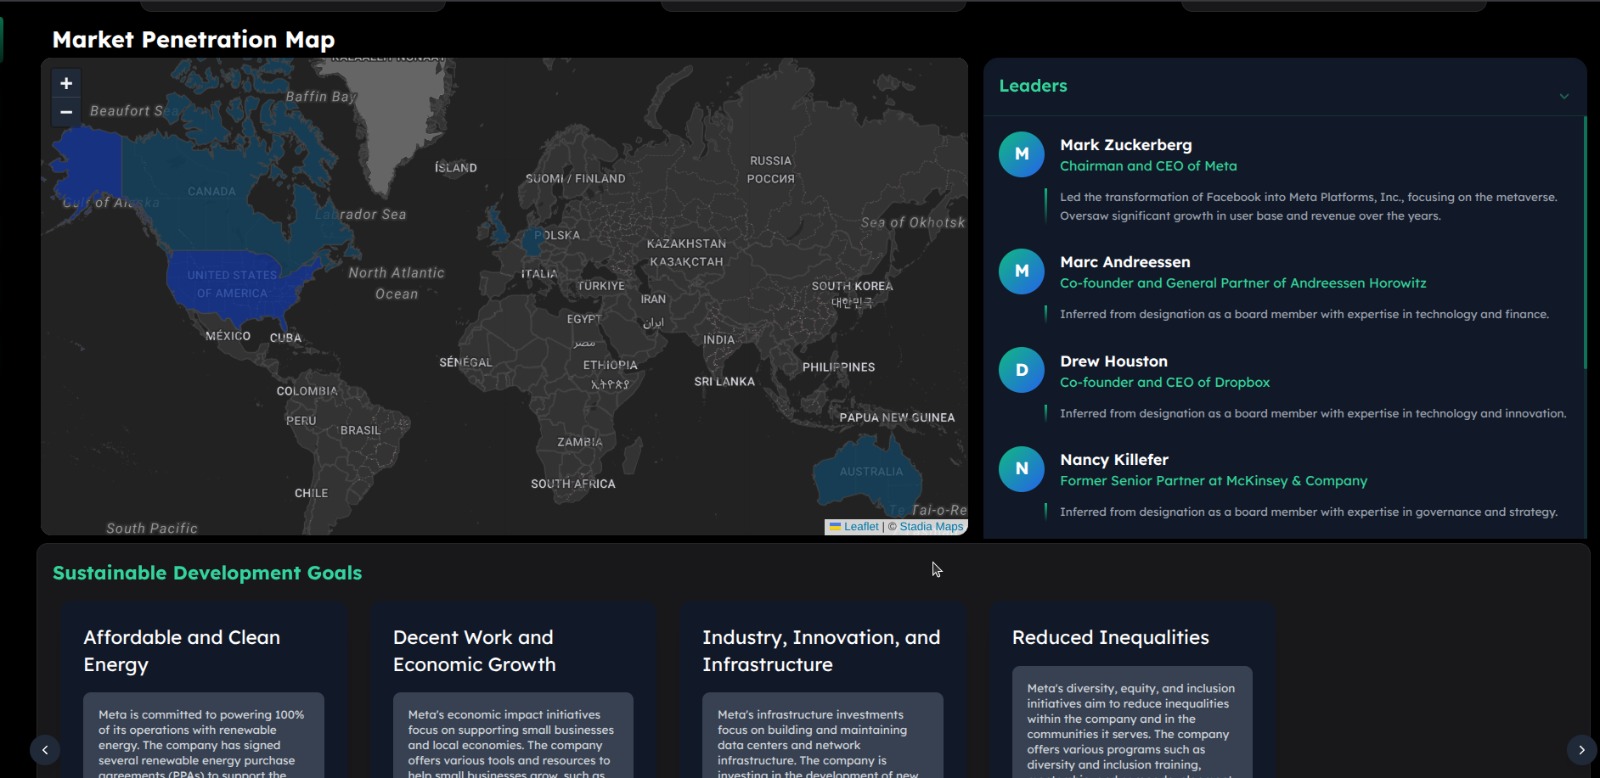Viewport: 1600px width, 778px height.
Task: Click 'Former Senior Partner at McKinsey & Company'
Action: point(1213,481)
